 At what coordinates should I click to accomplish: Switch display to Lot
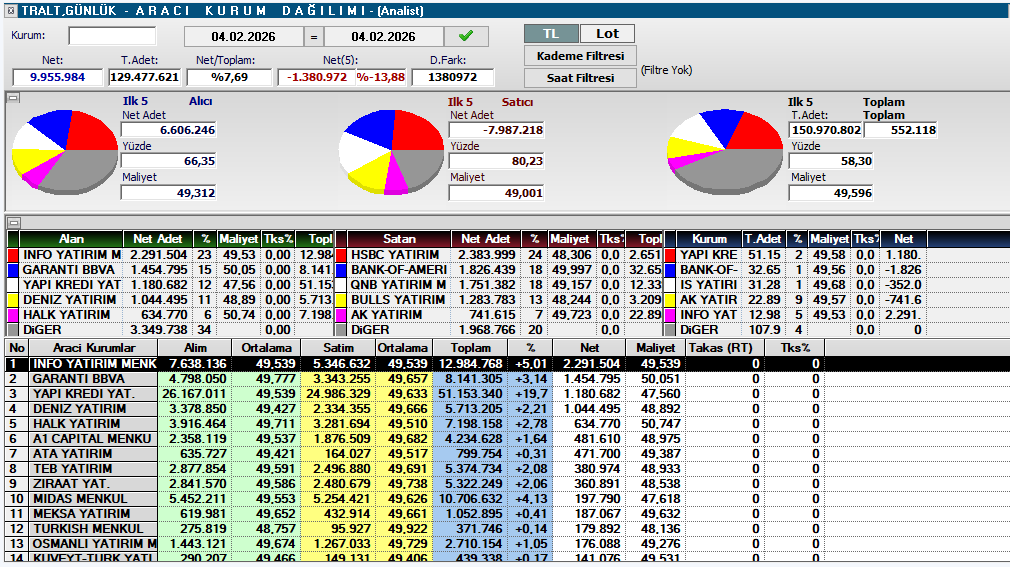[x=607, y=34]
